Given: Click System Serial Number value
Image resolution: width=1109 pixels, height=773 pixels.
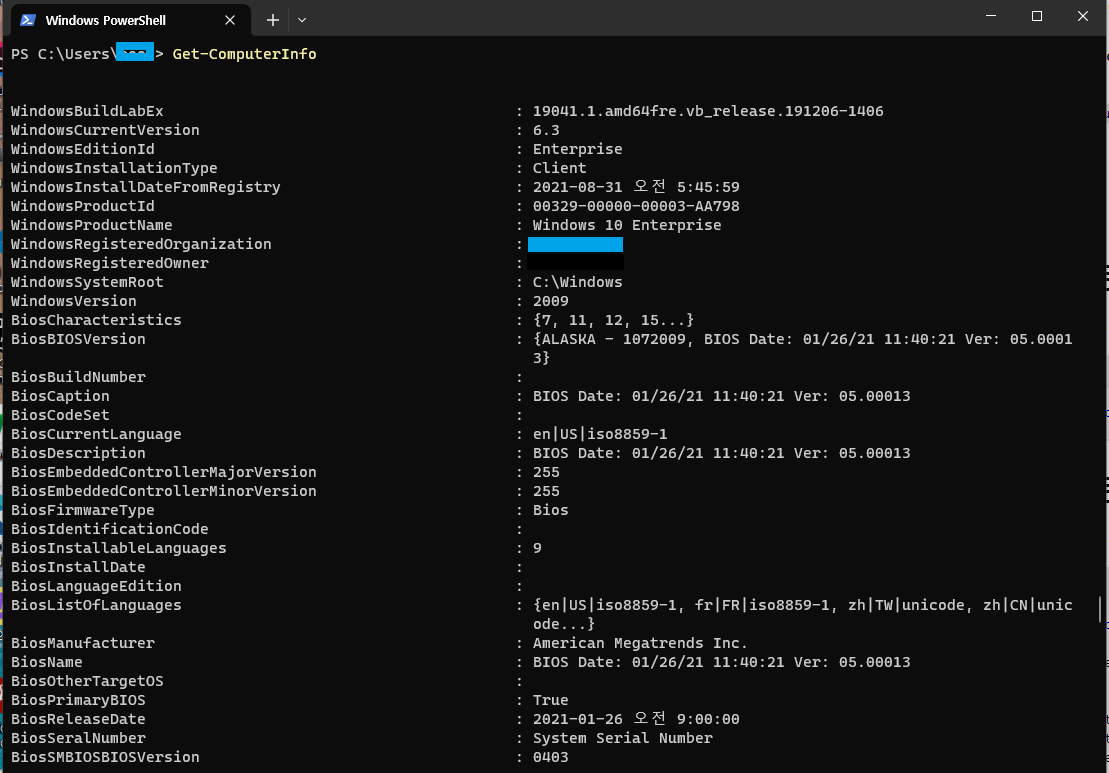Looking at the screenshot, I should pyautogui.click(x=622, y=738).
